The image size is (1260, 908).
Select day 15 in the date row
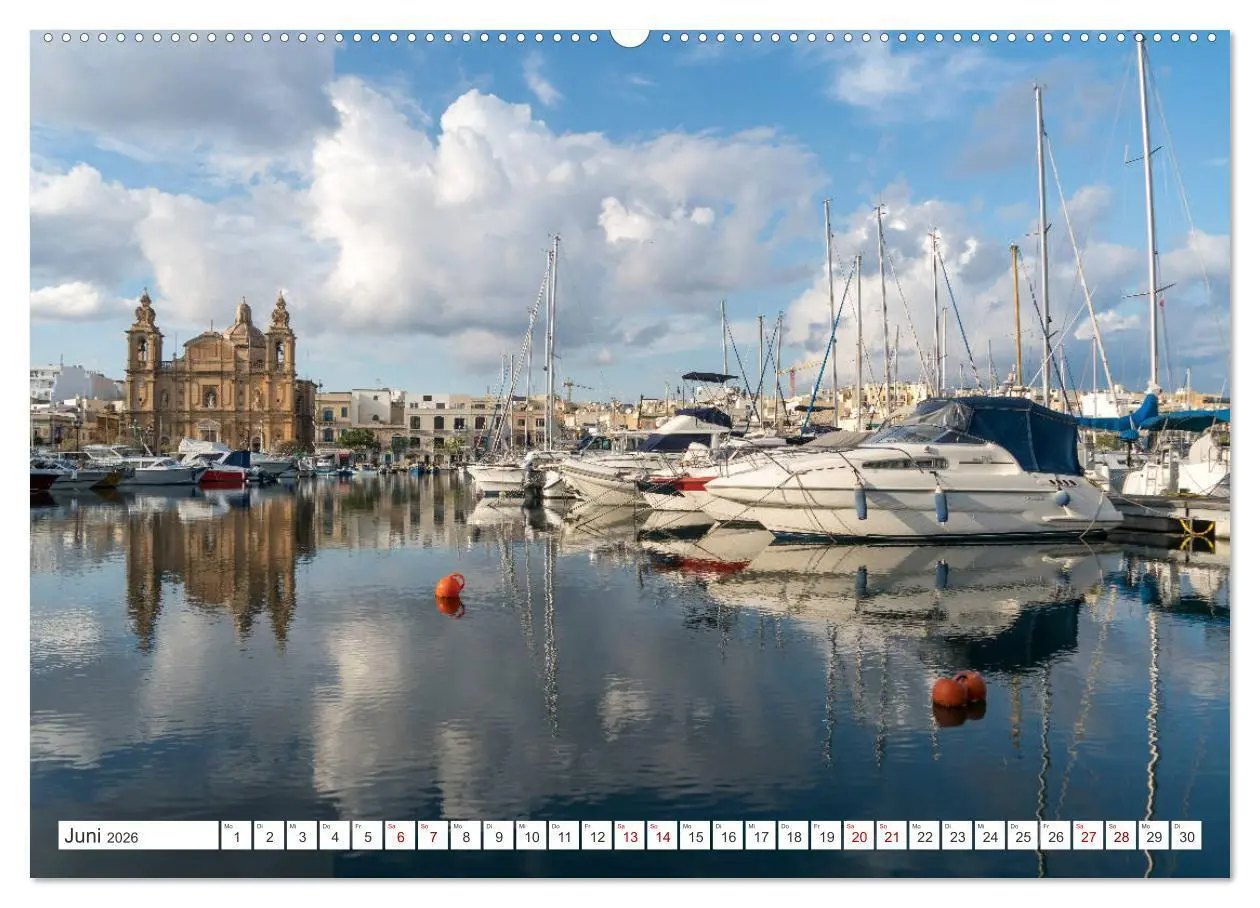[695, 836]
